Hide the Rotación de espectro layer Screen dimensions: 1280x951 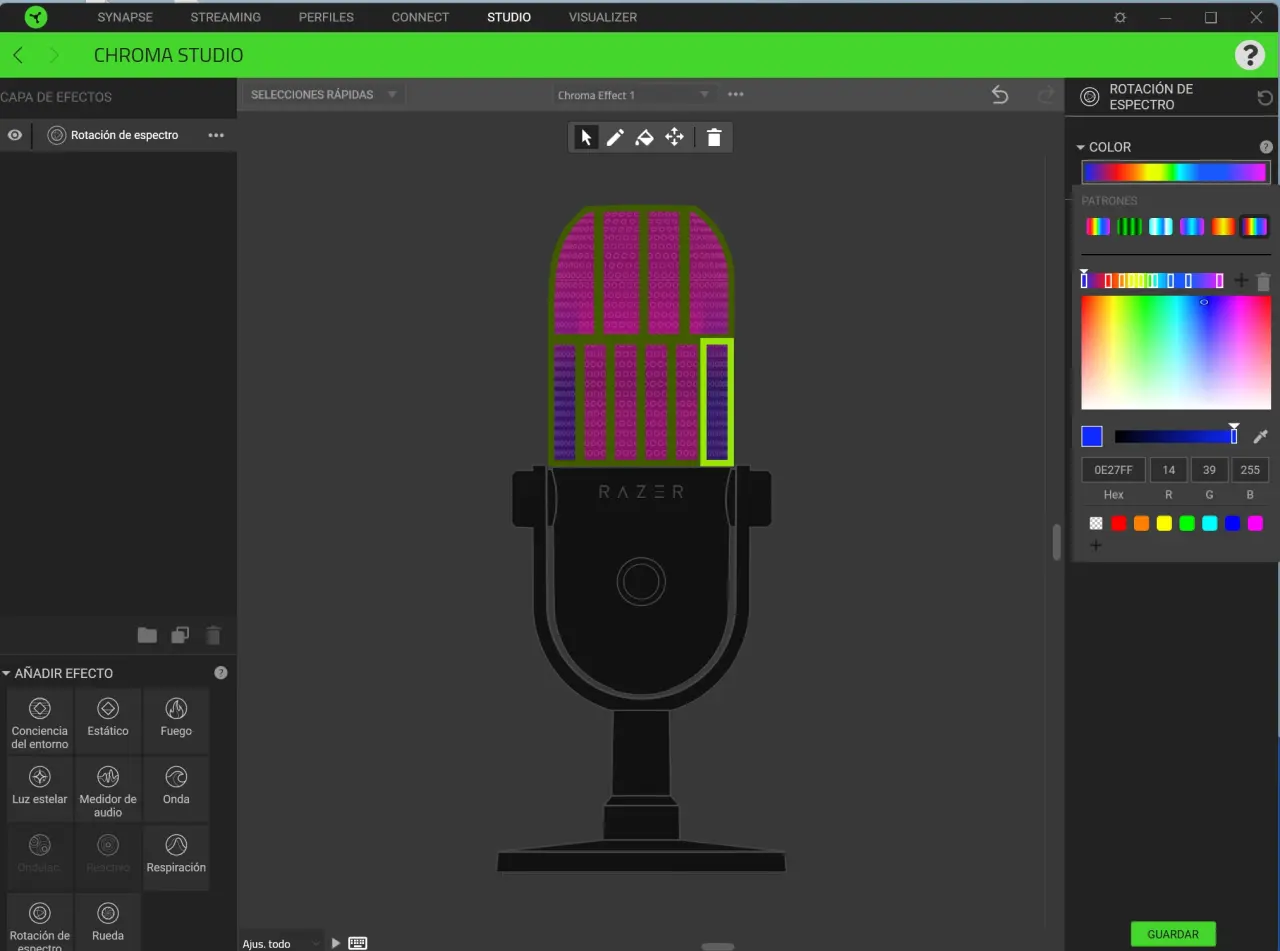click(x=15, y=135)
